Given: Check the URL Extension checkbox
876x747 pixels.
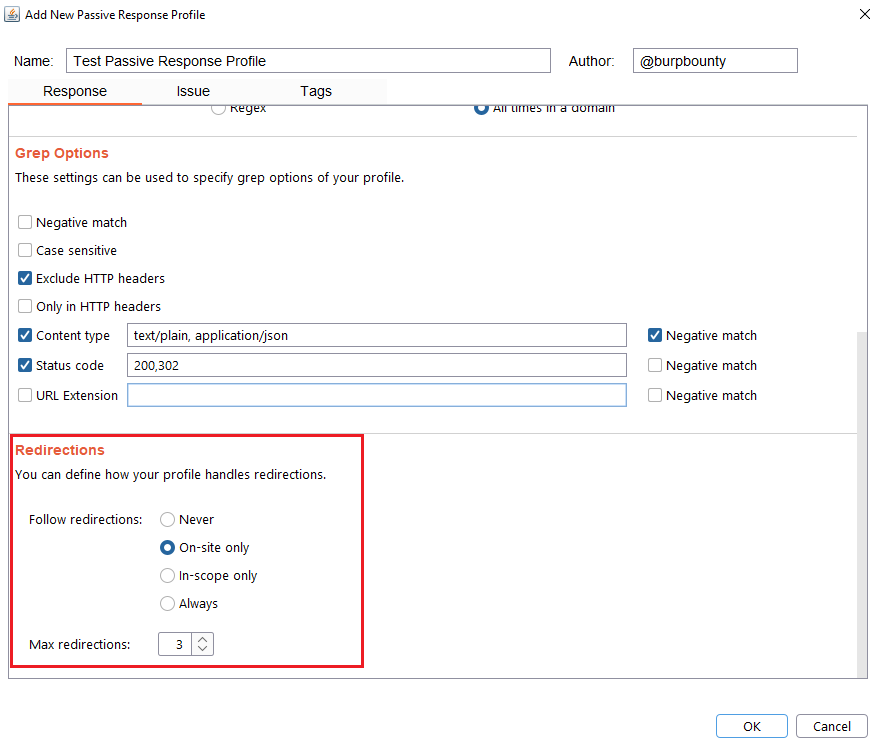Looking at the screenshot, I should pyautogui.click(x=25, y=395).
